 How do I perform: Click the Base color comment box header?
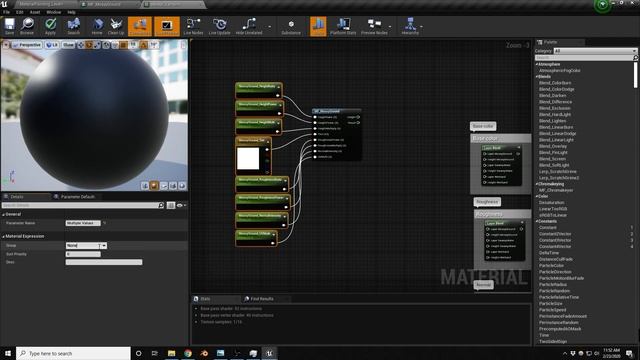tap(501, 138)
